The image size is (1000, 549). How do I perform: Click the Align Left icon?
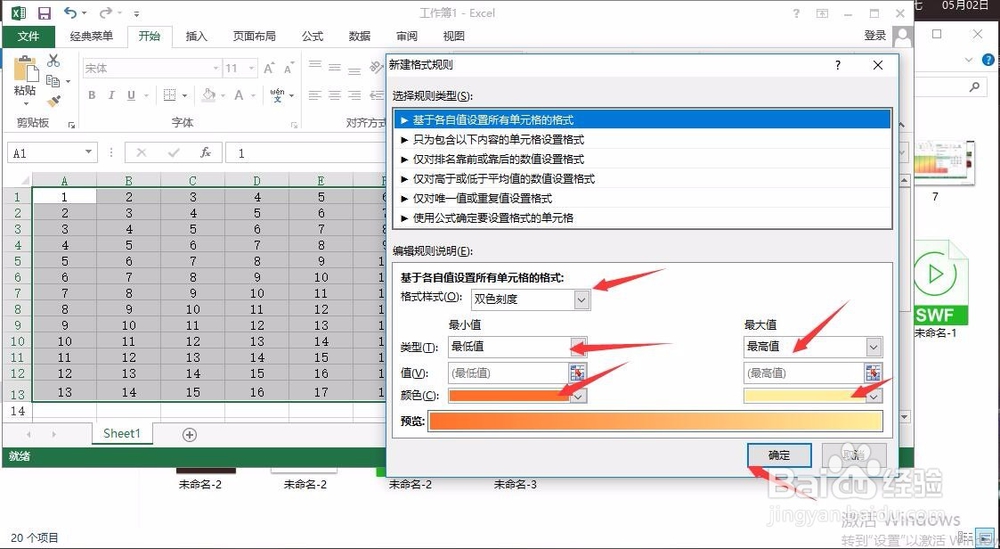(314, 96)
